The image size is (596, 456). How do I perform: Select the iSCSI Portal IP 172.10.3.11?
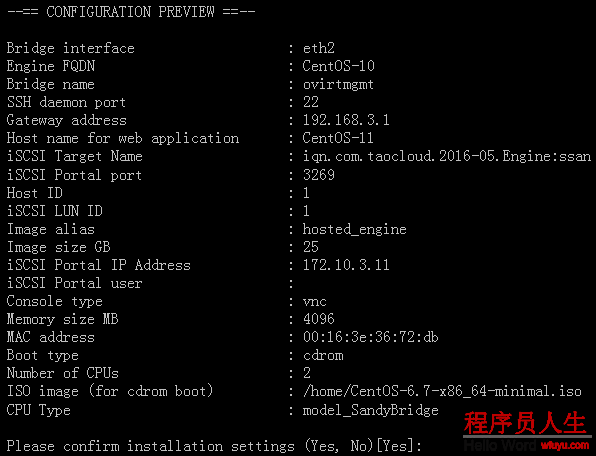(x=346, y=265)
